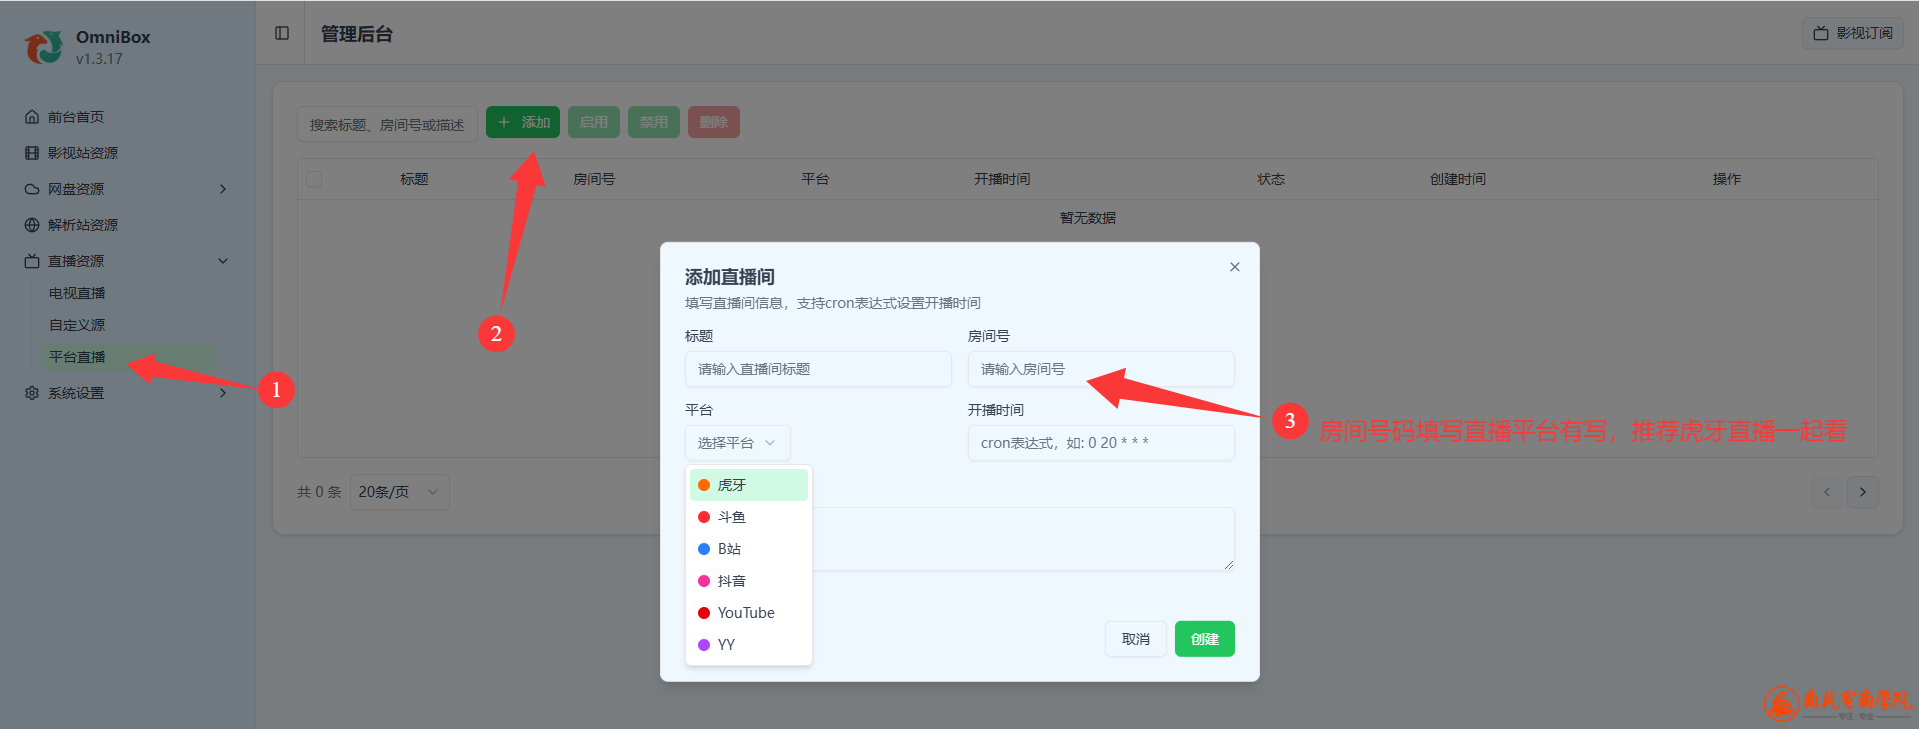
Task: Click the green 创建 button
Action: (x=1204, y=639)
